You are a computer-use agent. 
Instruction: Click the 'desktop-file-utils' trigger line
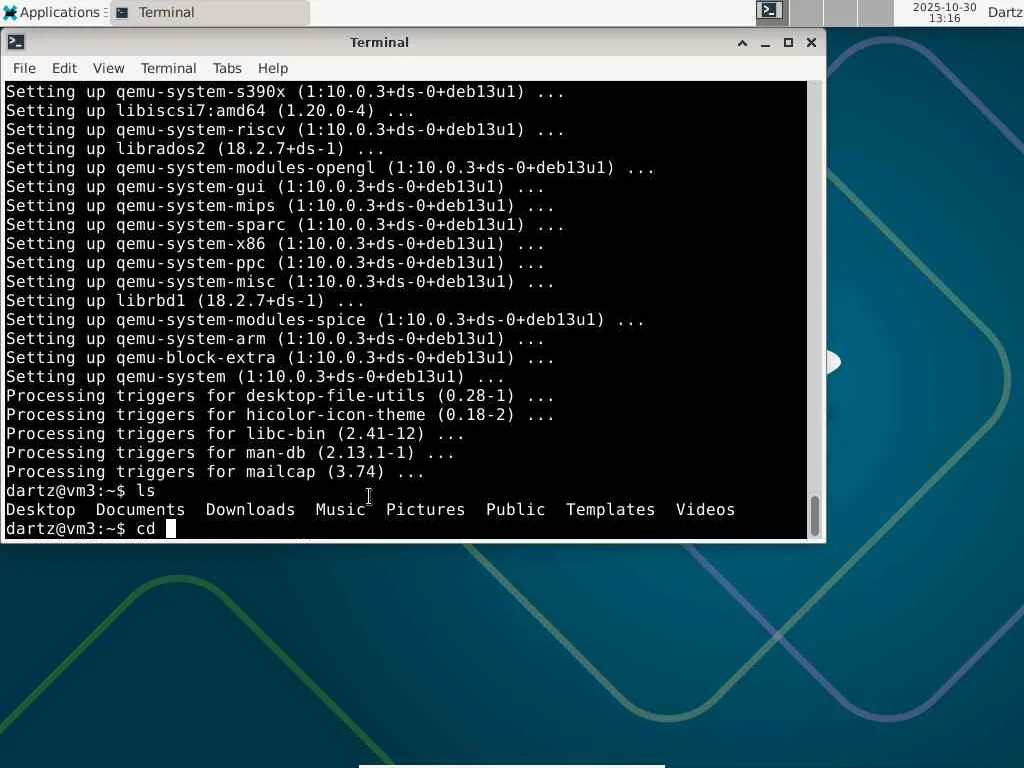click(x=280, y=395)
